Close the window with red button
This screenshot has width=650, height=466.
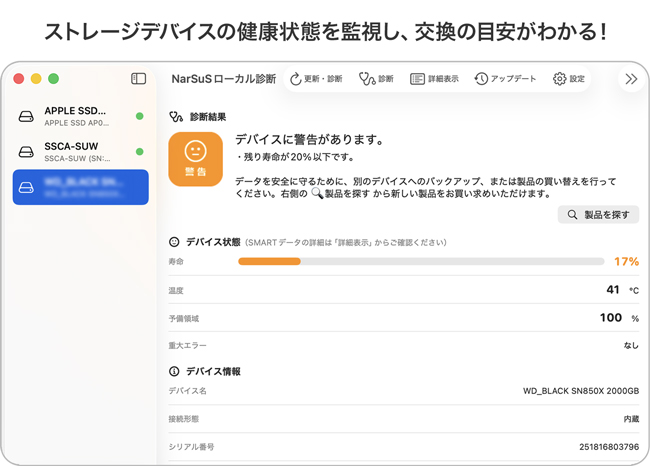pos(19,78)
